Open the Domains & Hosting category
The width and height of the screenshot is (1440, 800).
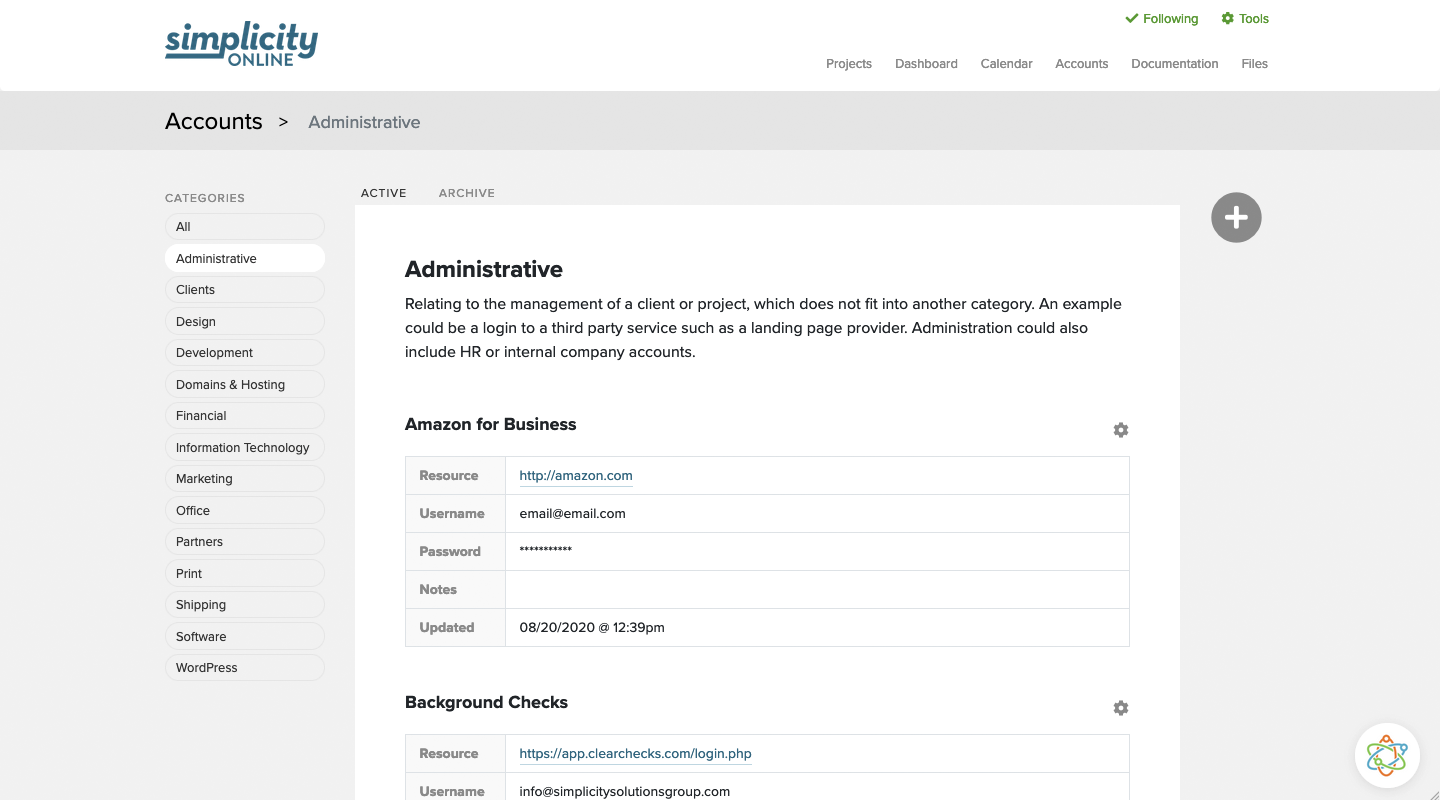coord(245,384)
